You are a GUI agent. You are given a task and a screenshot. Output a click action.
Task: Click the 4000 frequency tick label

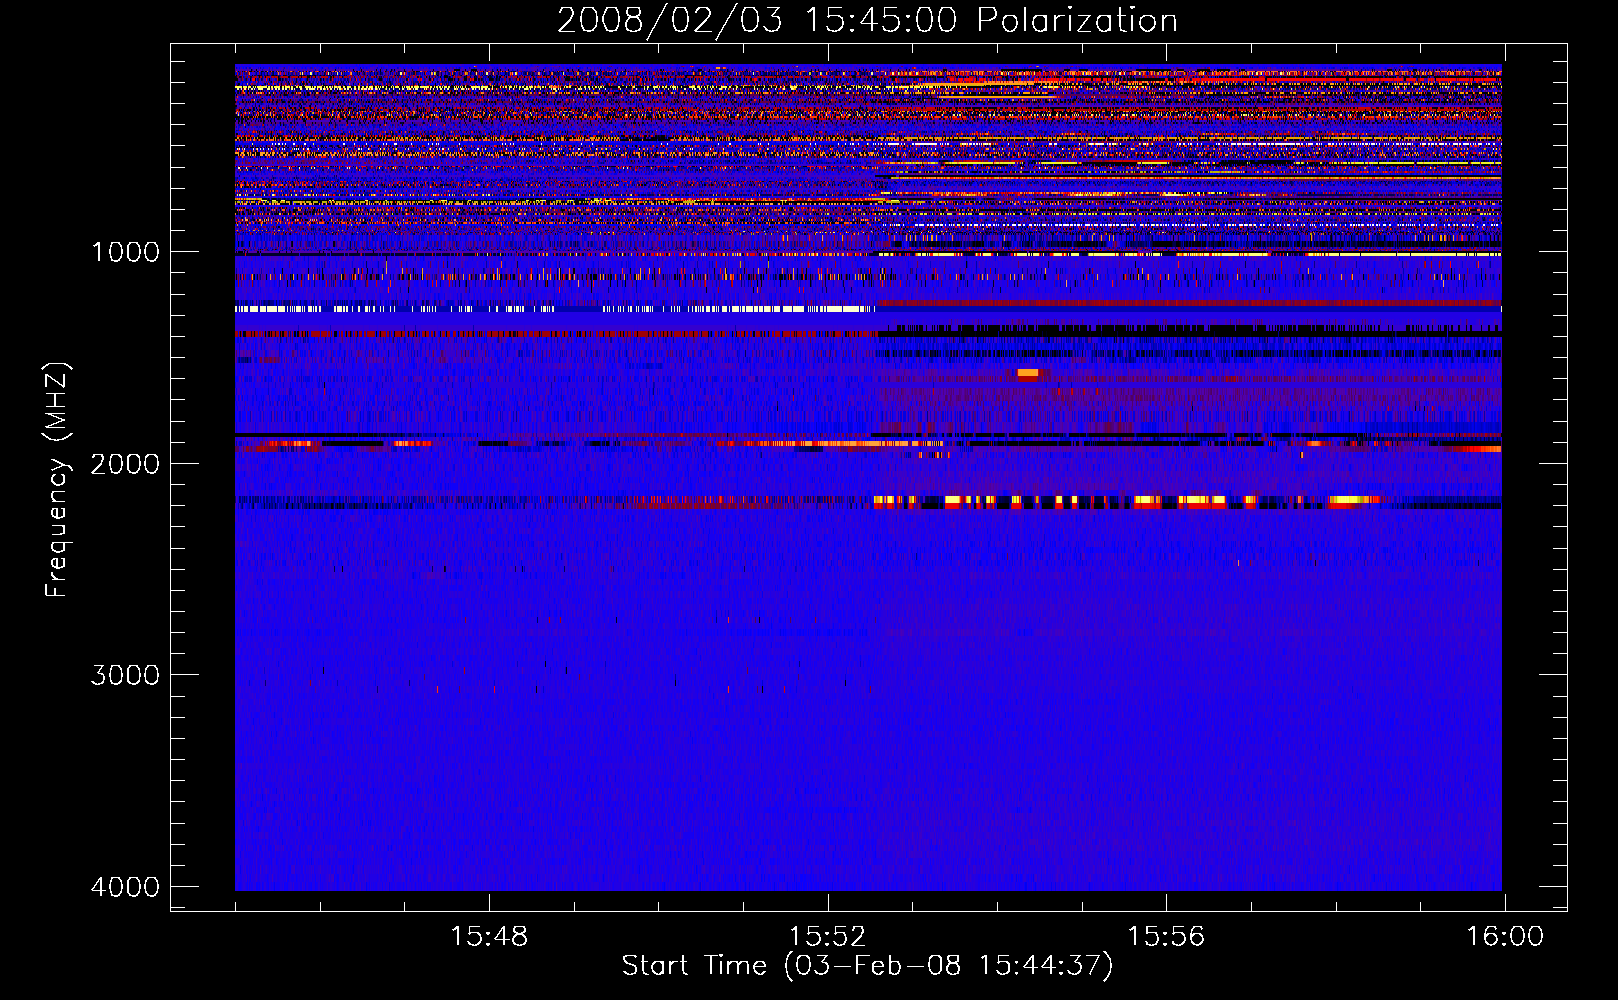click(125, 887)
